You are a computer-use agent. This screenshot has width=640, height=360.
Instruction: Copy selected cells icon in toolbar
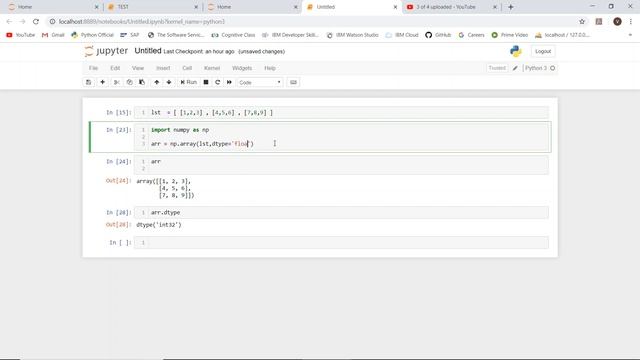(129, 82)
